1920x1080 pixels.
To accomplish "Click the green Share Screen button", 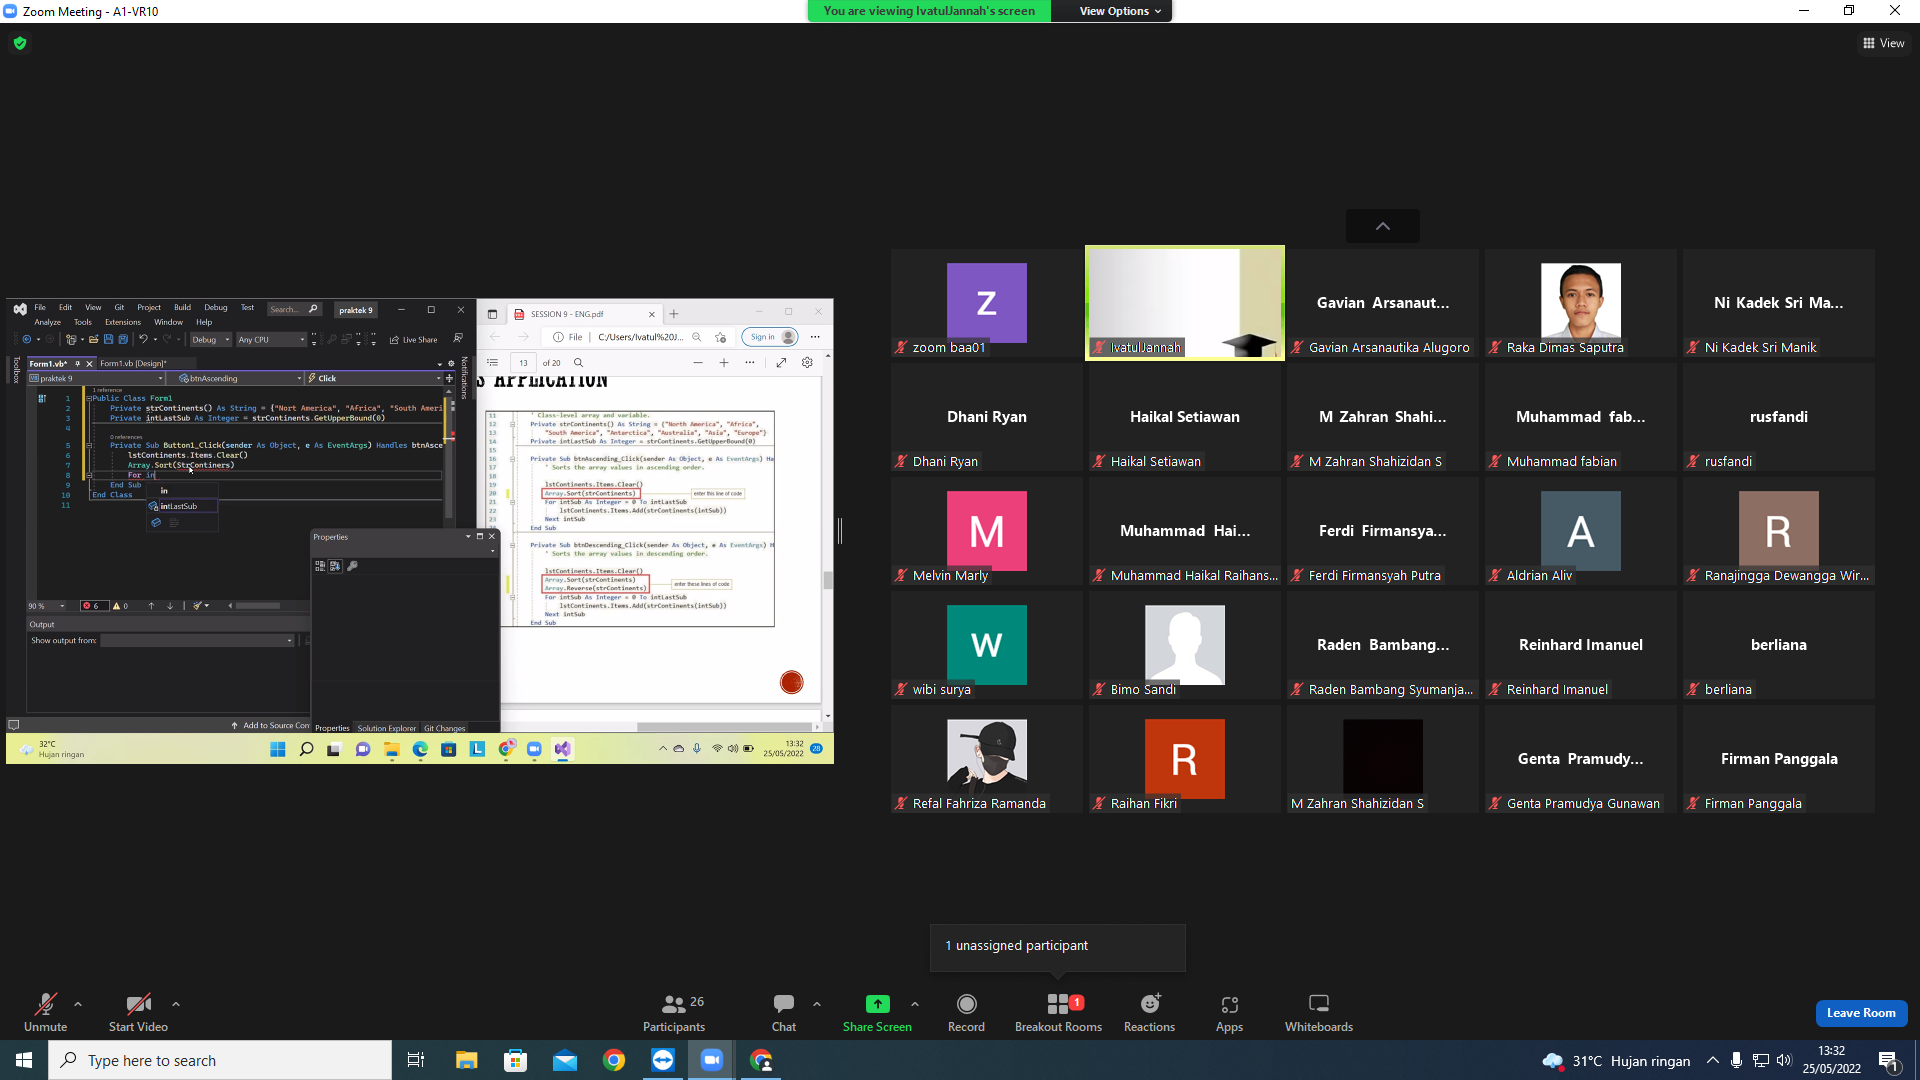I will coord(877,1012).
